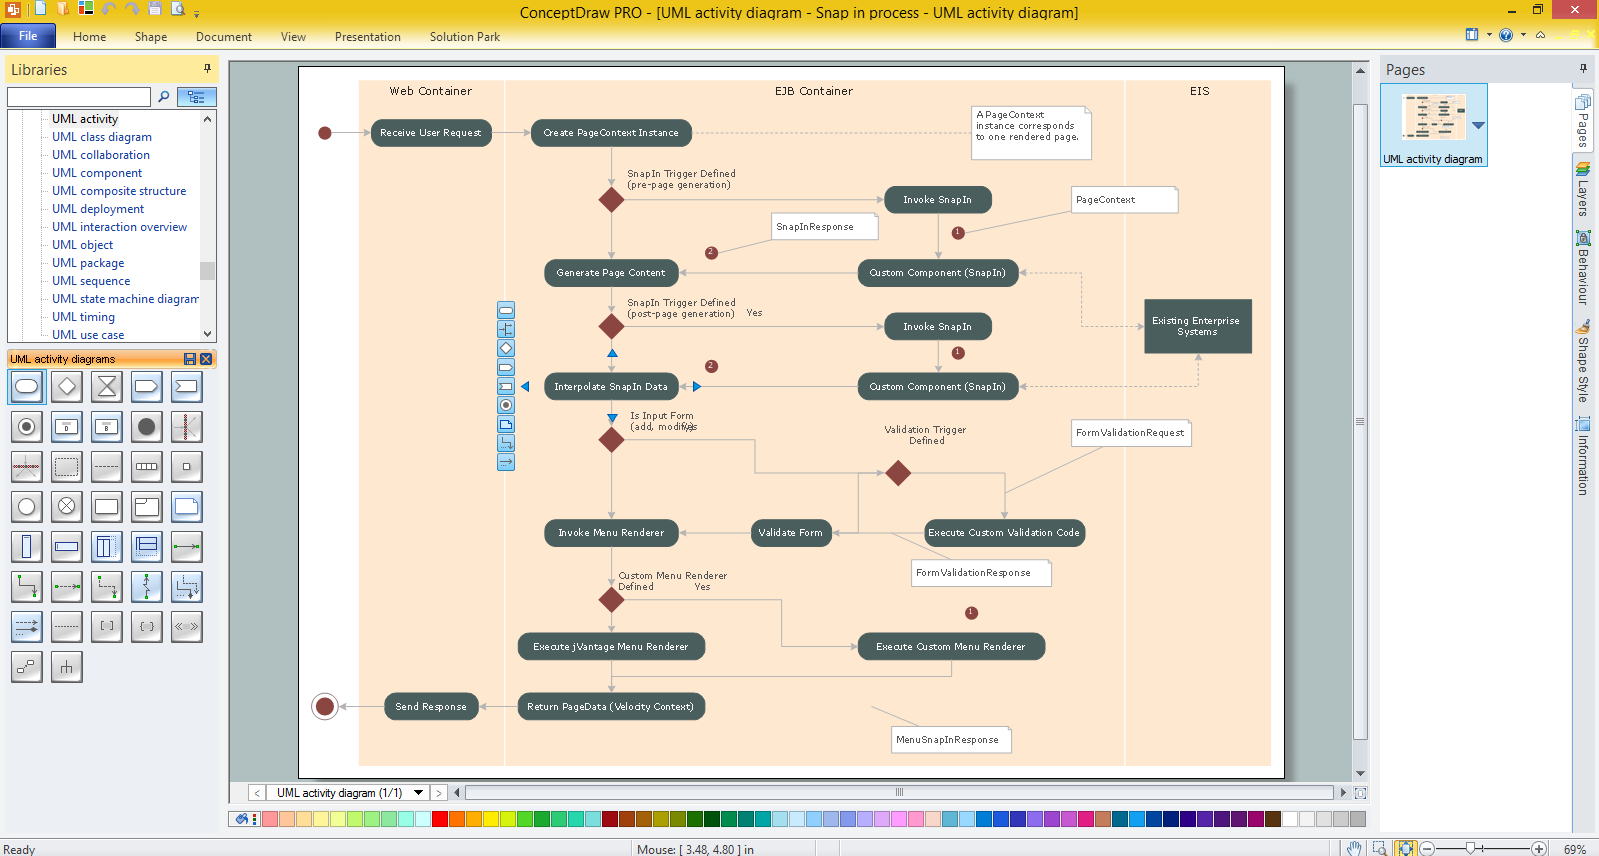Viewport: 1599px width, 856px height.
Task: Activate the zoom box tool in status bar
Action: (x=1380, y=848)
